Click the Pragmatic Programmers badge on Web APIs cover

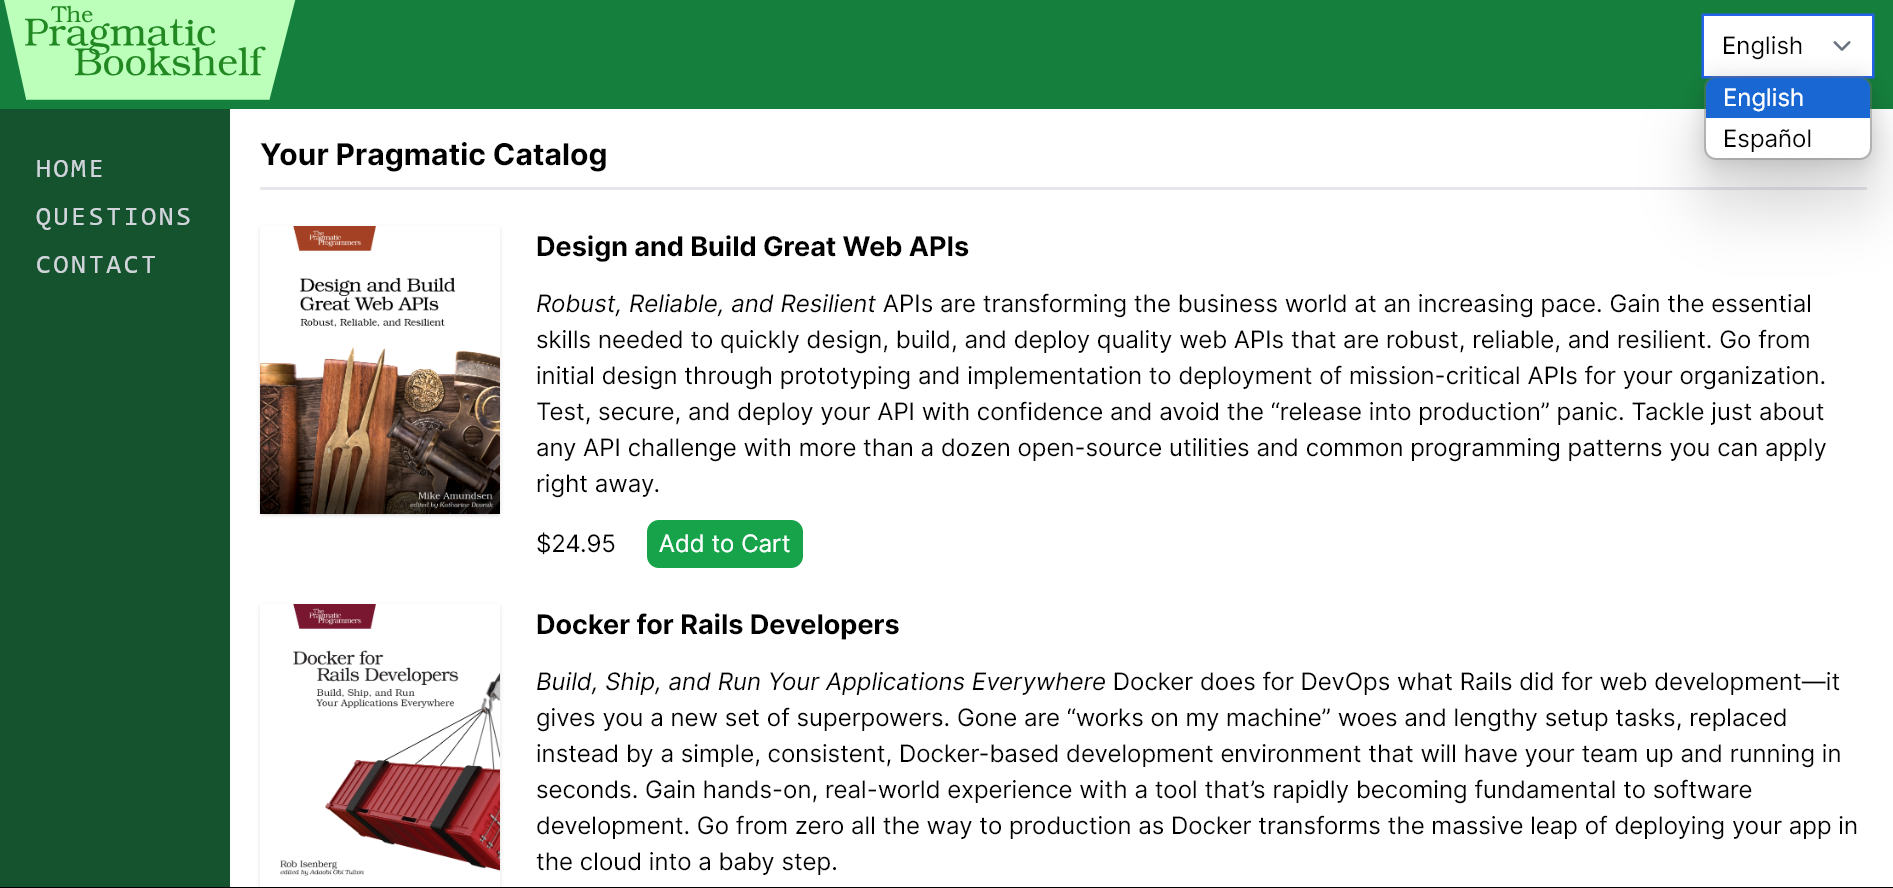tap(335, 239)
